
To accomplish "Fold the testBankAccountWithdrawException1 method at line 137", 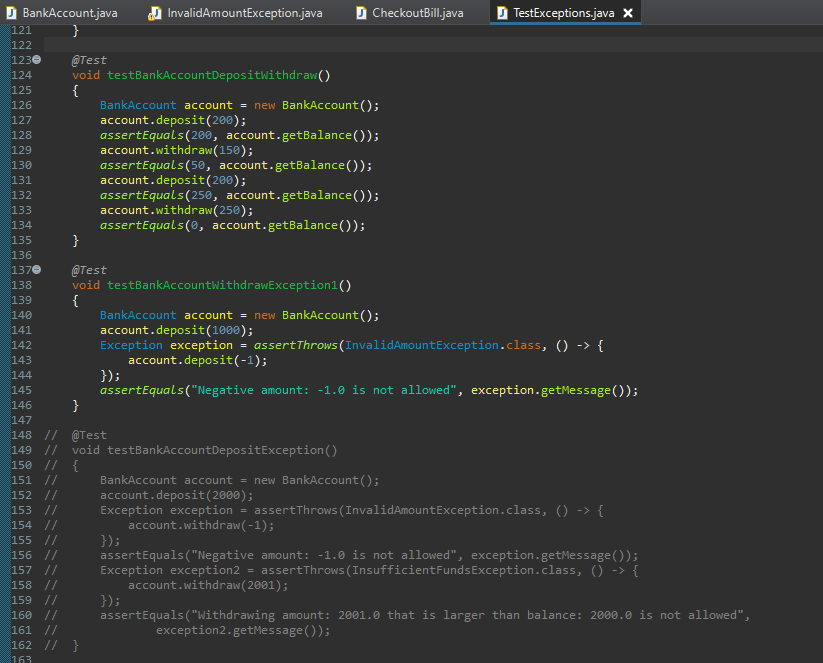I will (37, 270).
